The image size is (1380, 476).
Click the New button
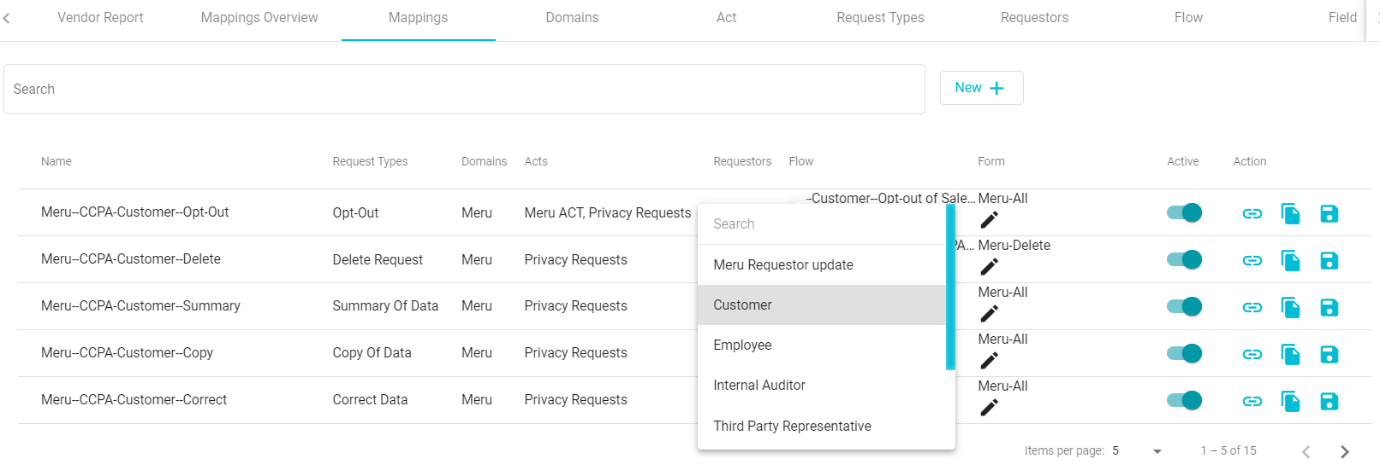(x=981, y=88)
